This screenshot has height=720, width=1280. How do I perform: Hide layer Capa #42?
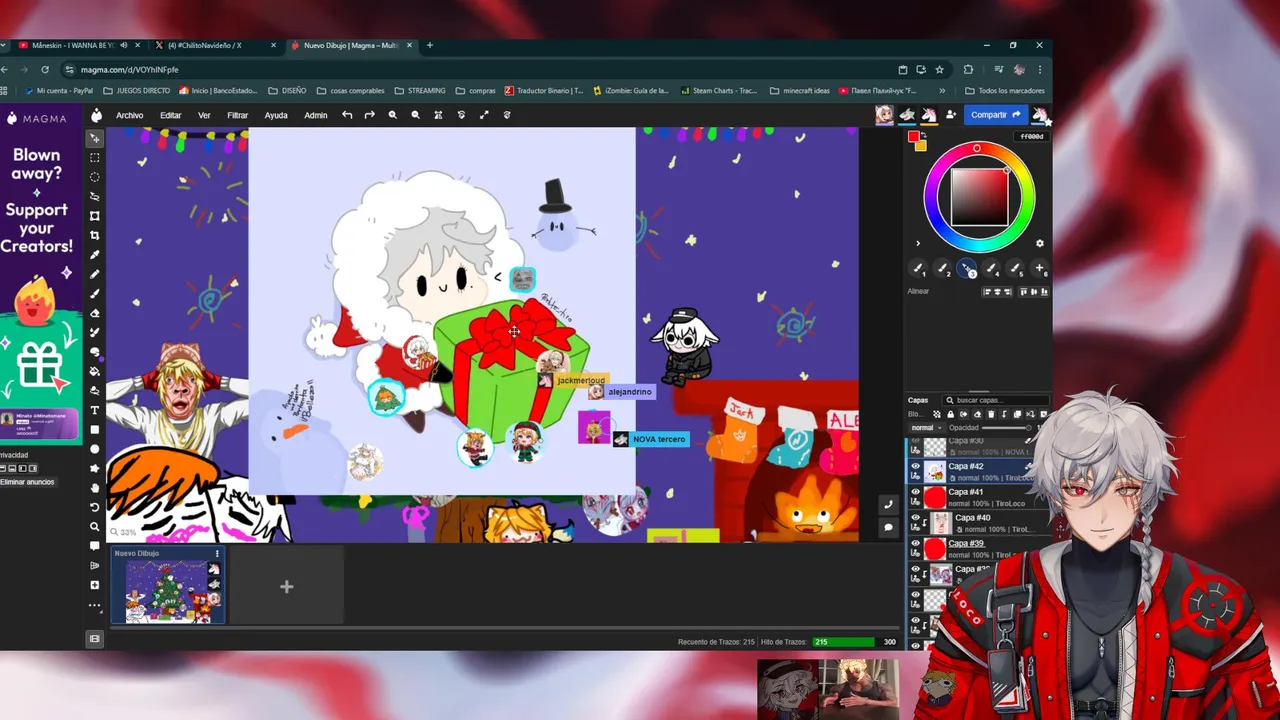(915, 466)
